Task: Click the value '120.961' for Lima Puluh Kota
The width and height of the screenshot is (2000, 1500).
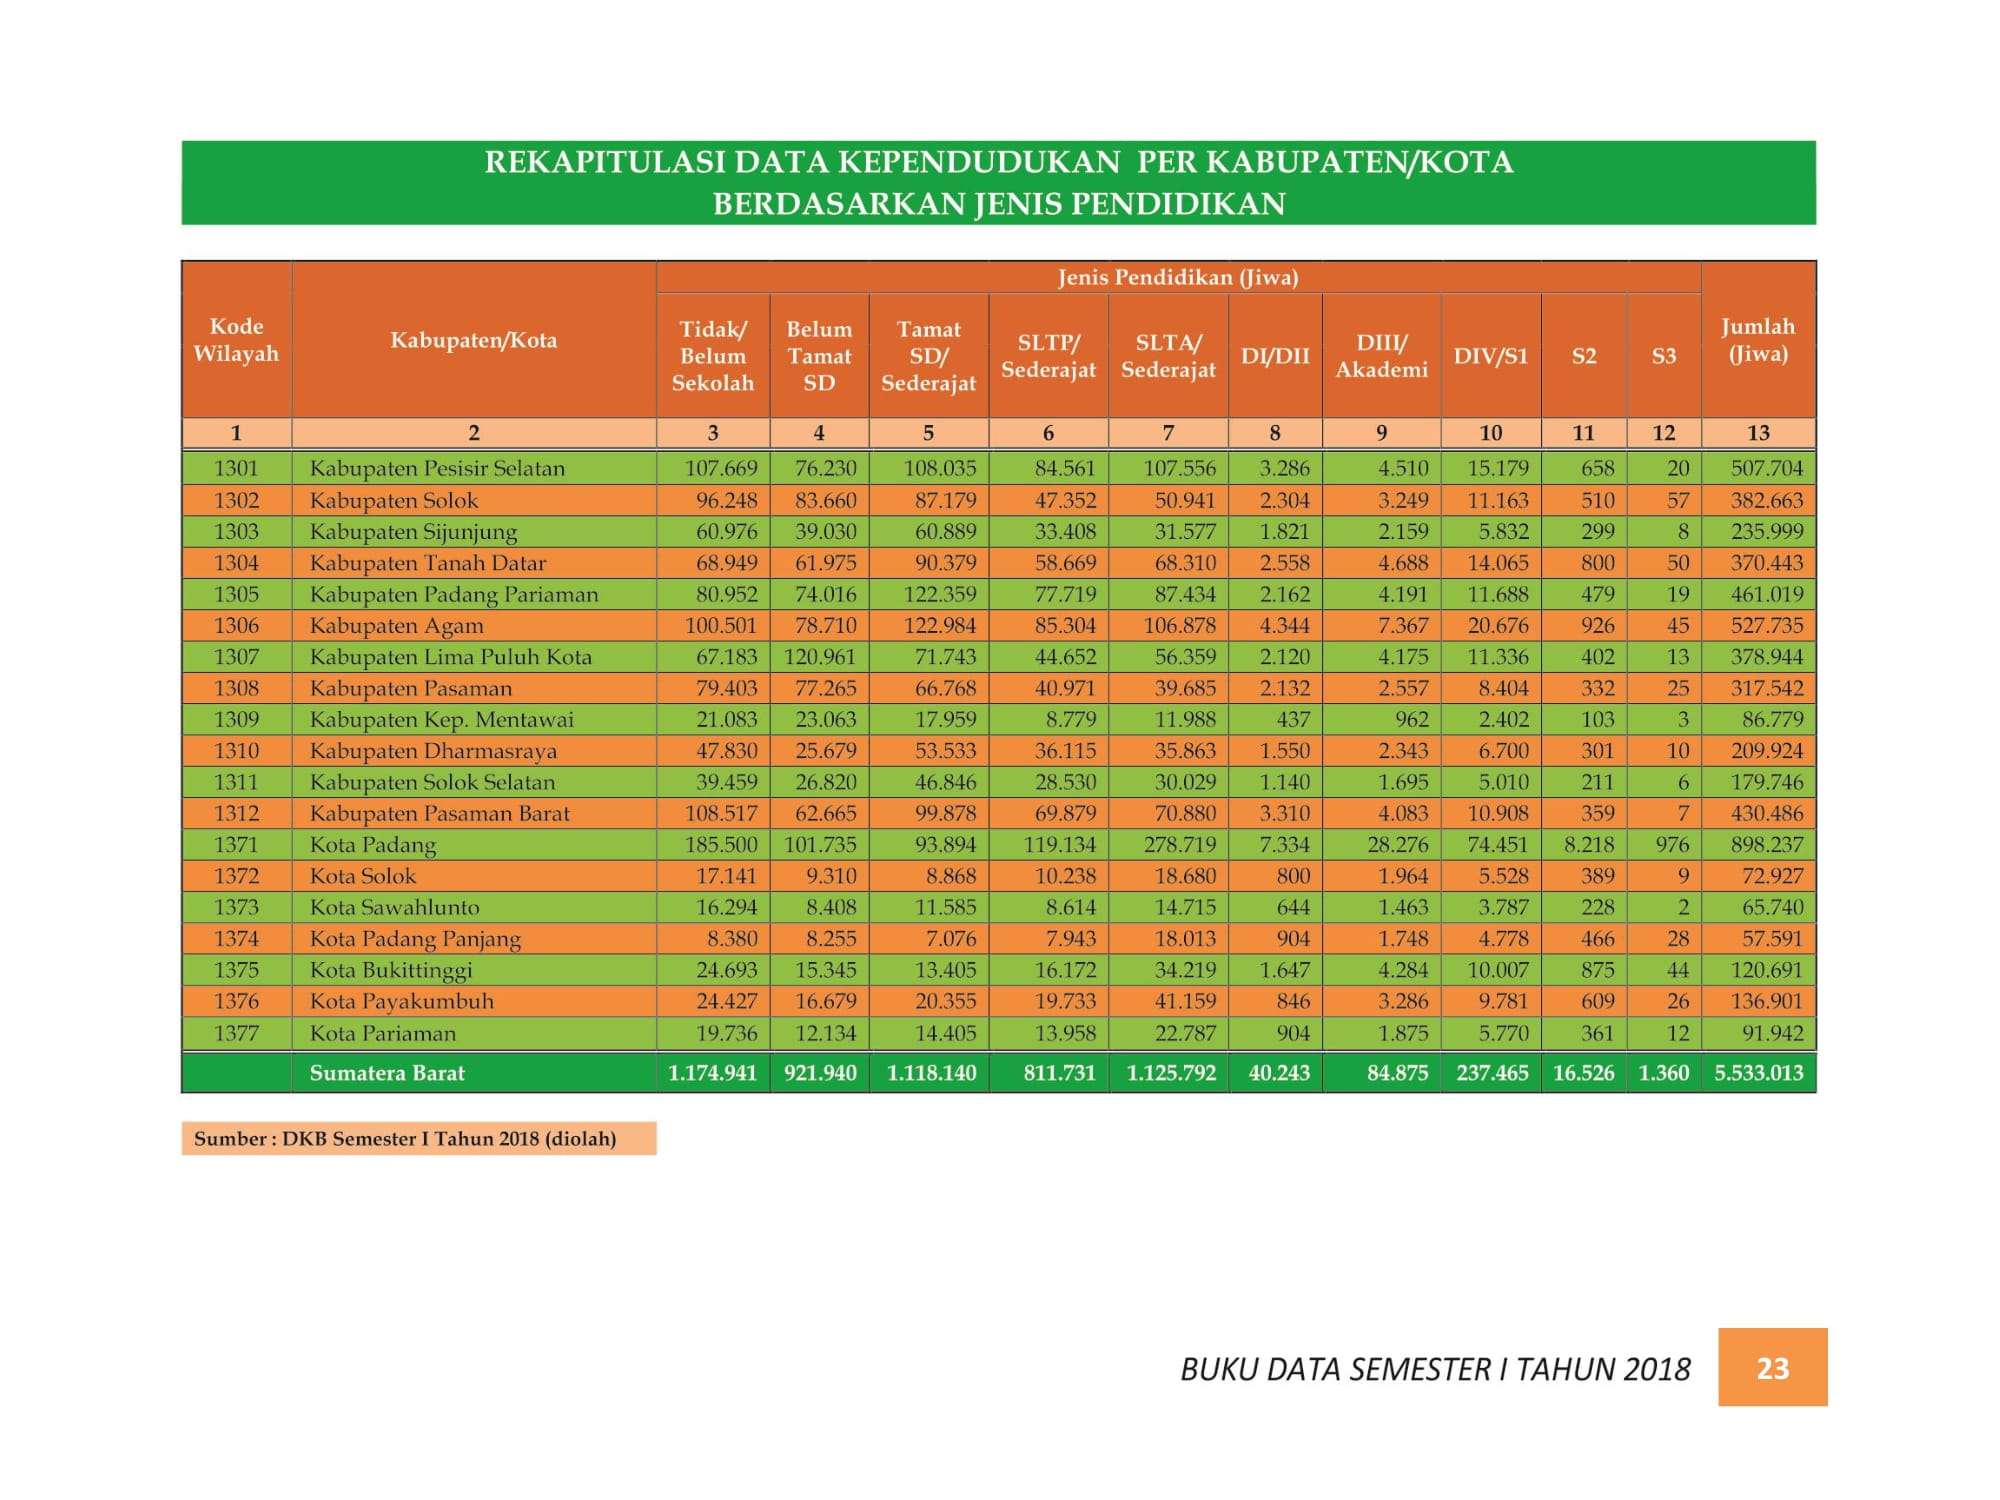Action: pyautogui.click(x=820, y=656)
